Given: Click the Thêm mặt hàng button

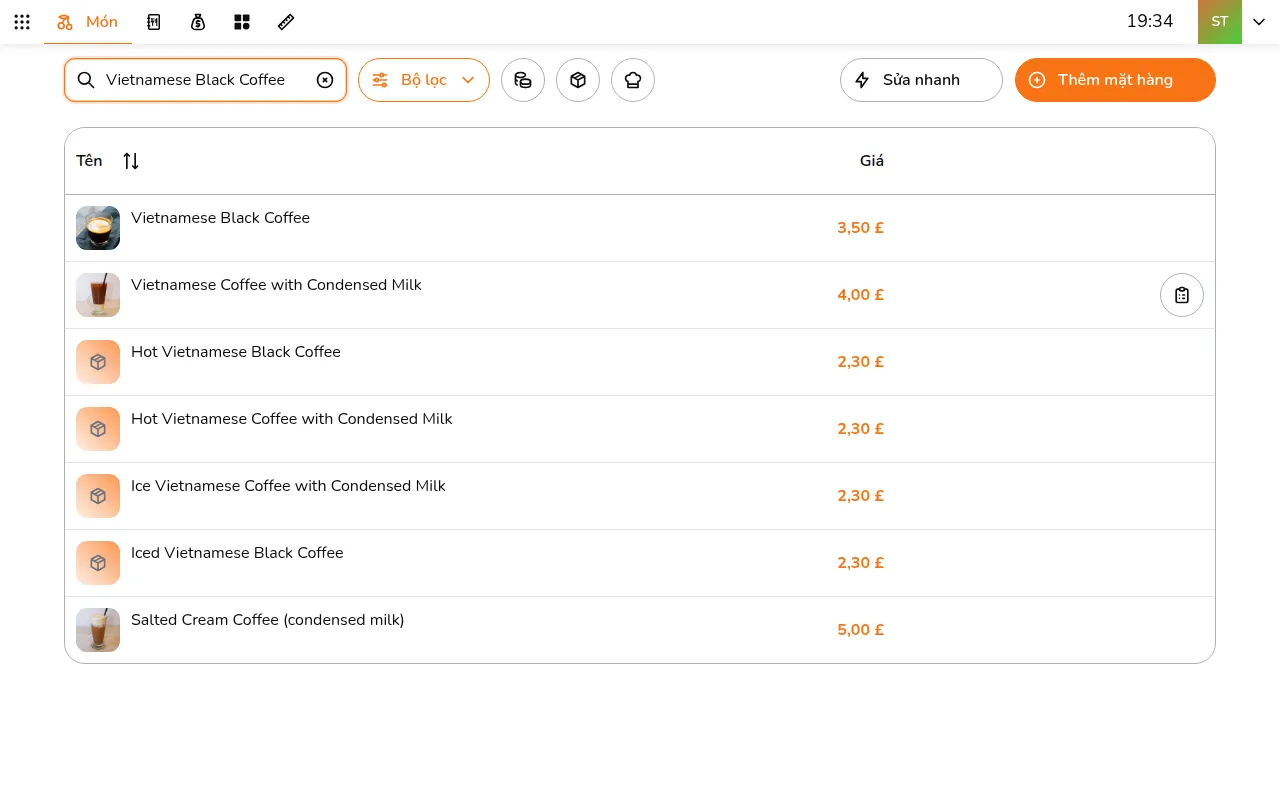Looking at the screenshot, I should pos(1115,80).
